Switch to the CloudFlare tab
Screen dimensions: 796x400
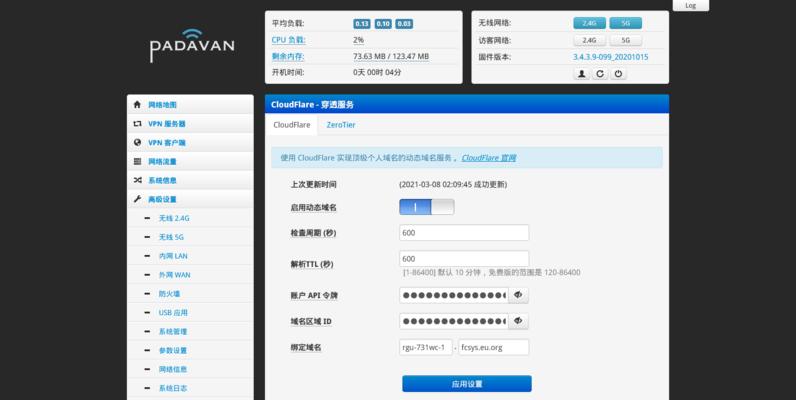point(291,125)
